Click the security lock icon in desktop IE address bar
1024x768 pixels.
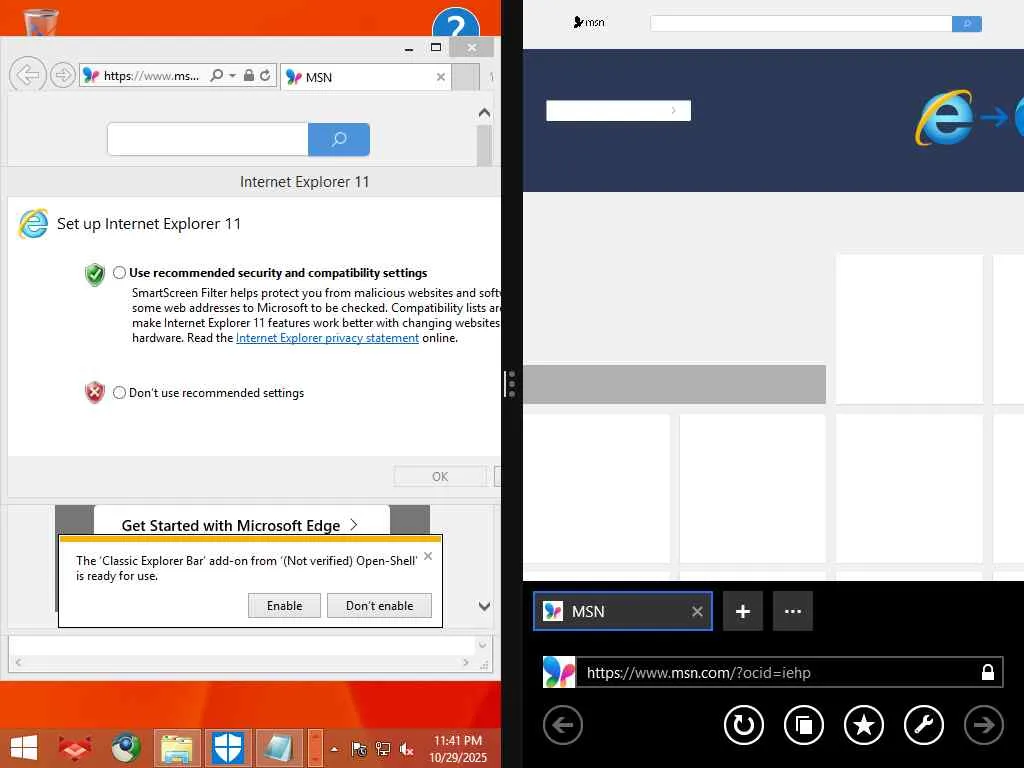249,76
